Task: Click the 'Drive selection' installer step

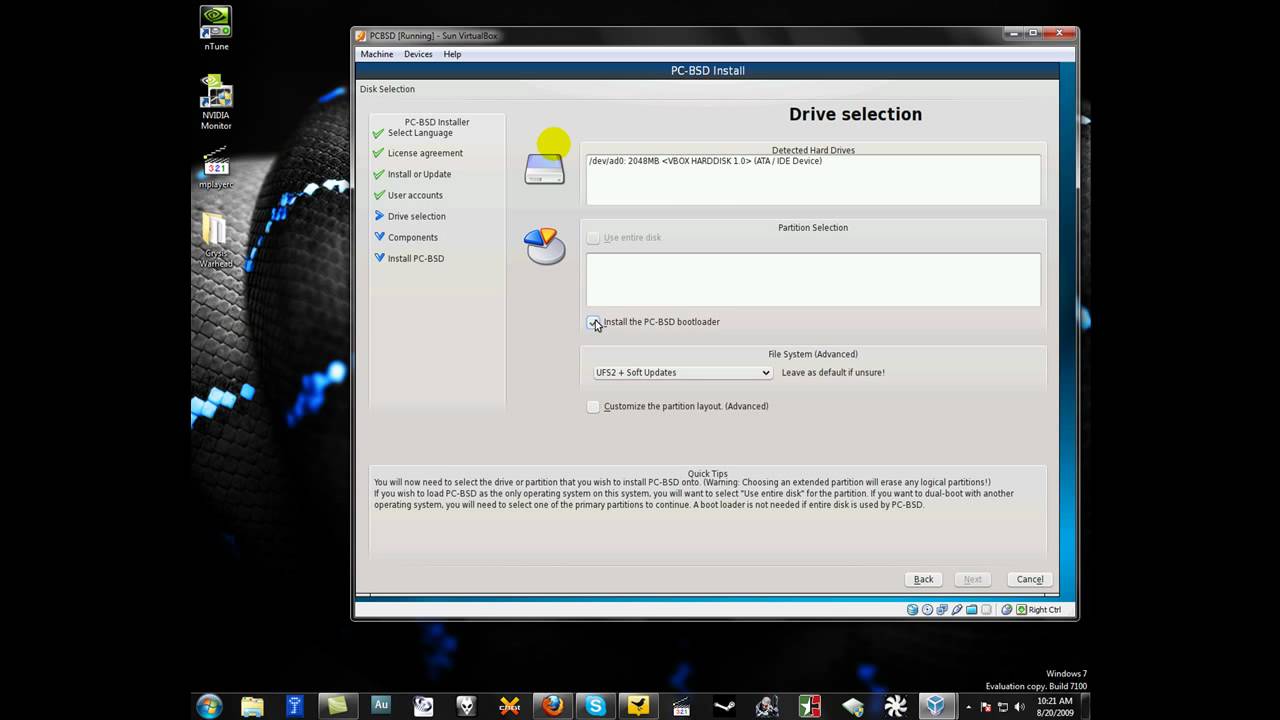Action: [x=417, y=216]
